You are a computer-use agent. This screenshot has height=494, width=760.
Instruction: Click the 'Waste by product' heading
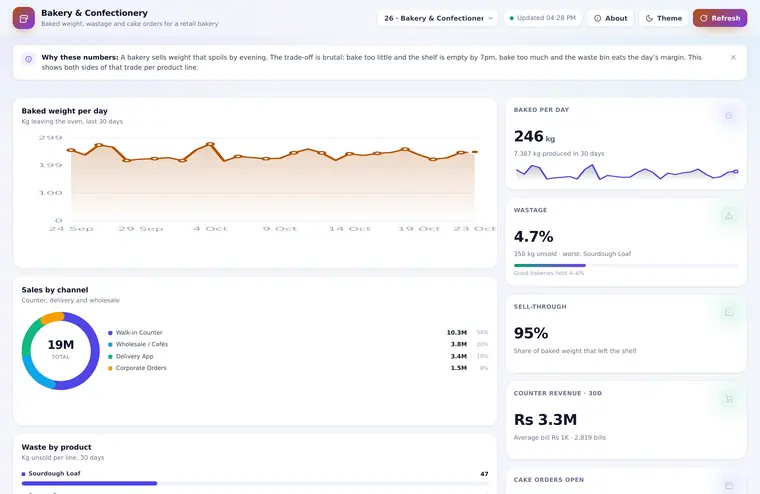pos(56,447)
